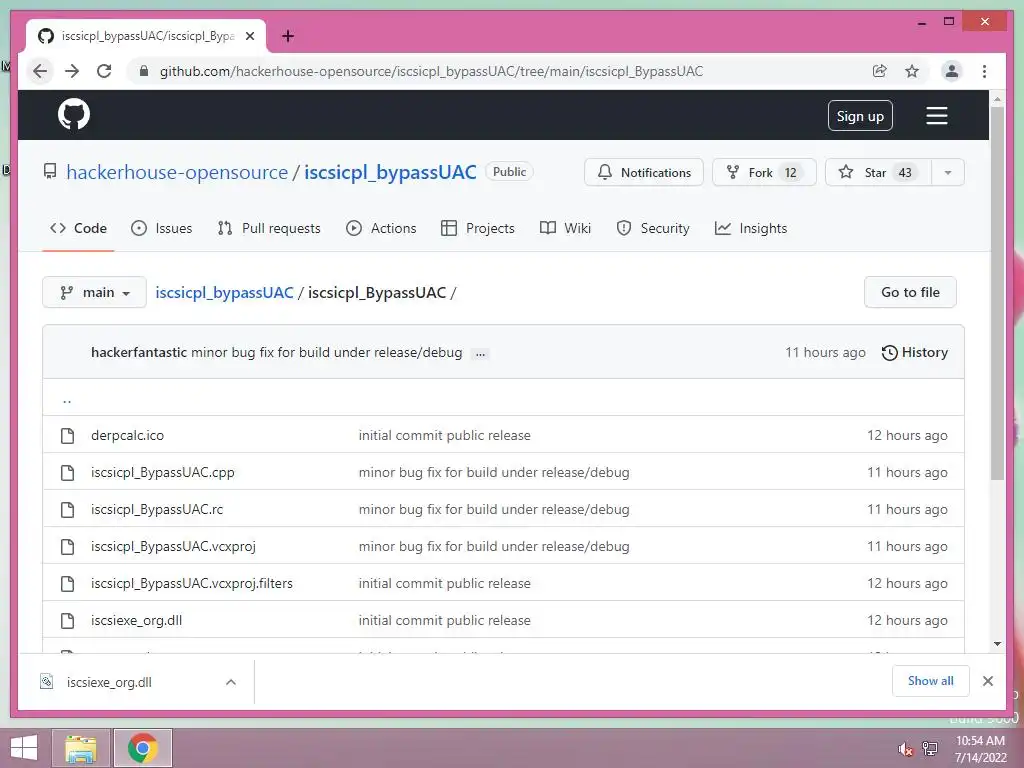Open iscsicpl_BypassUAC.vcxproj.filters file
Screen dimensions: 1024x768
coord(192,584)
